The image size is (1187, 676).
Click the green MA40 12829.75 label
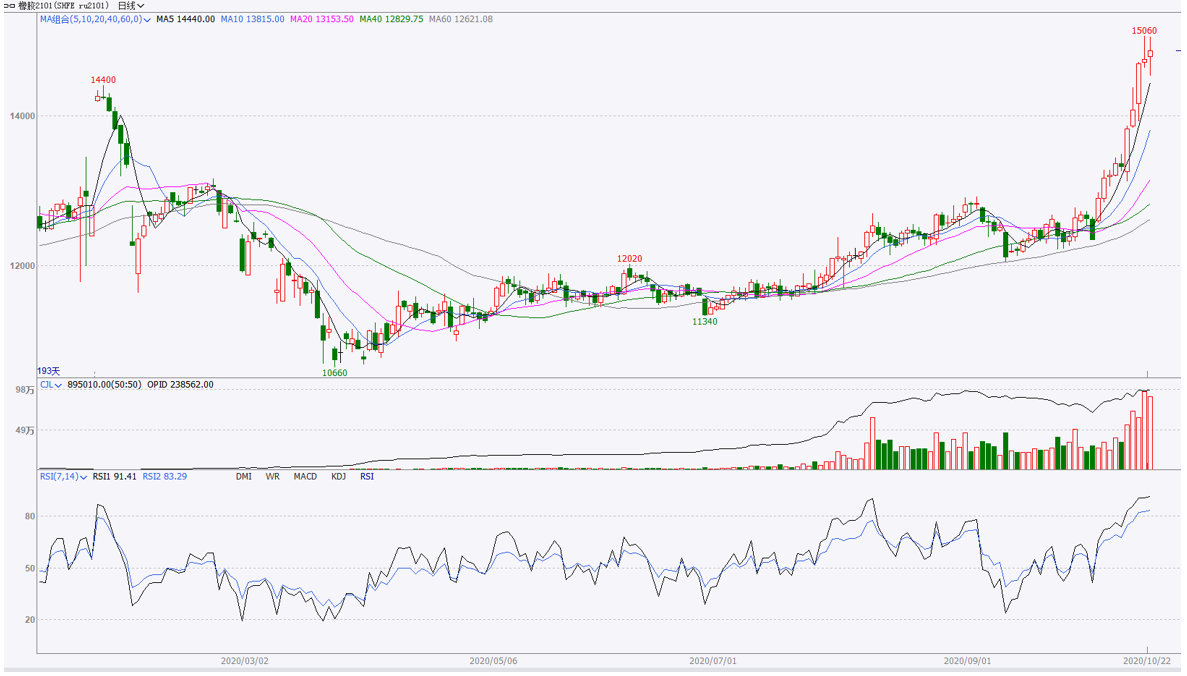[391, 20]
